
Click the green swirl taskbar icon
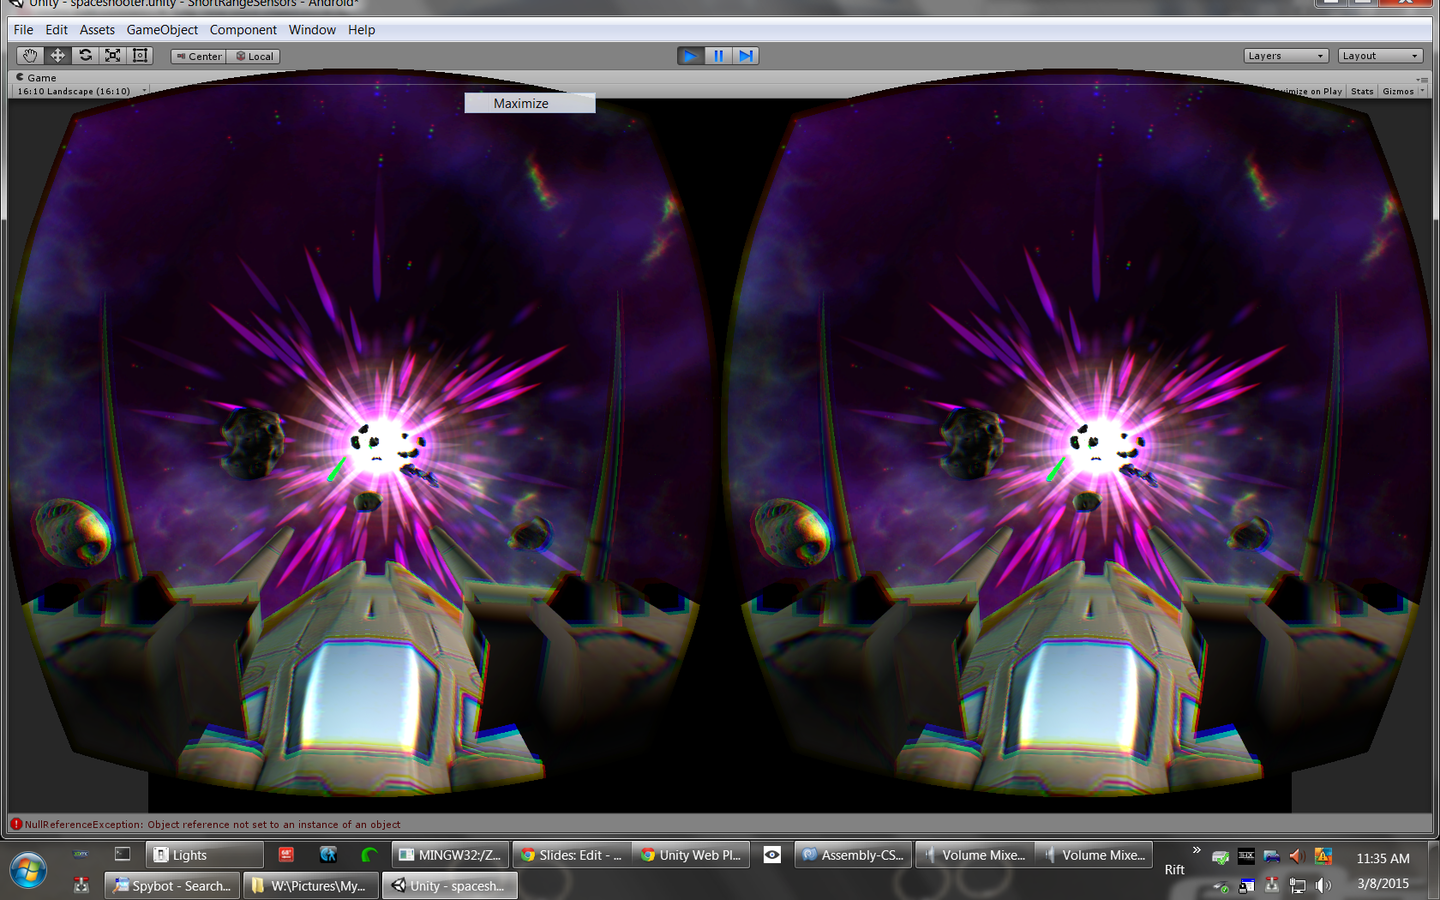click(x=369, y=855)
